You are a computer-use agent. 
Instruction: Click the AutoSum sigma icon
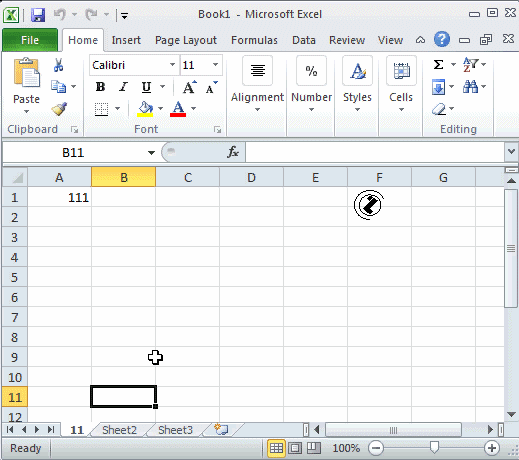click(x=438, y=64)
